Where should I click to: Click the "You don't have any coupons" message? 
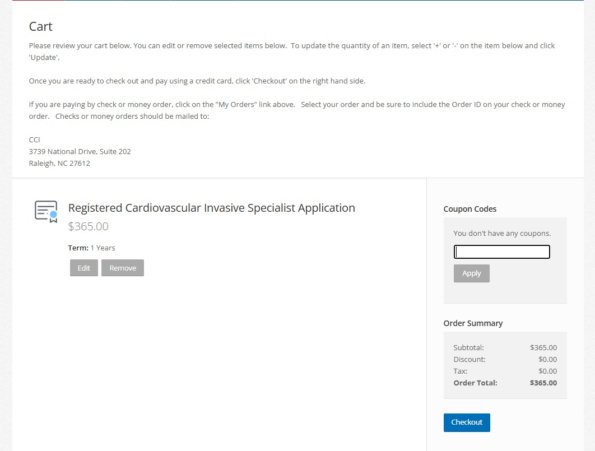click(502, 233)
